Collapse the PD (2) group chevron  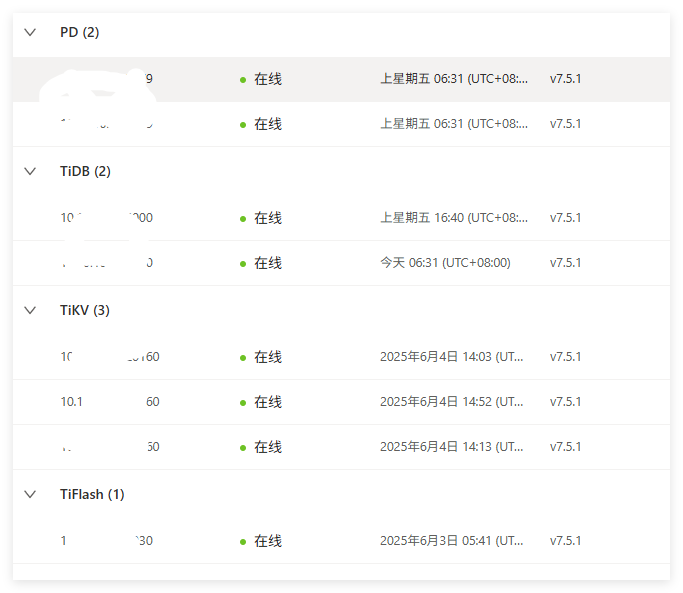(x=30, y=32)
